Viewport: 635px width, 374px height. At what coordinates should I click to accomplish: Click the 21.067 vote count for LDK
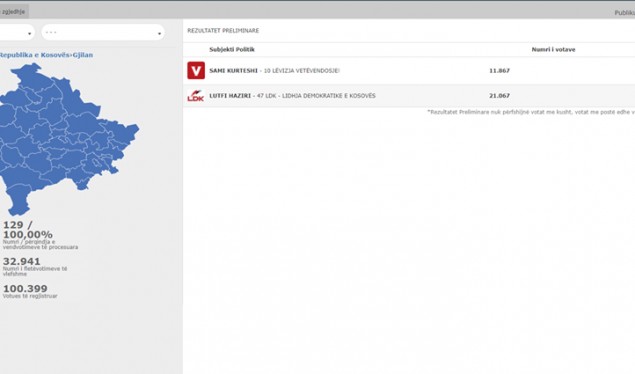[499, 96]
